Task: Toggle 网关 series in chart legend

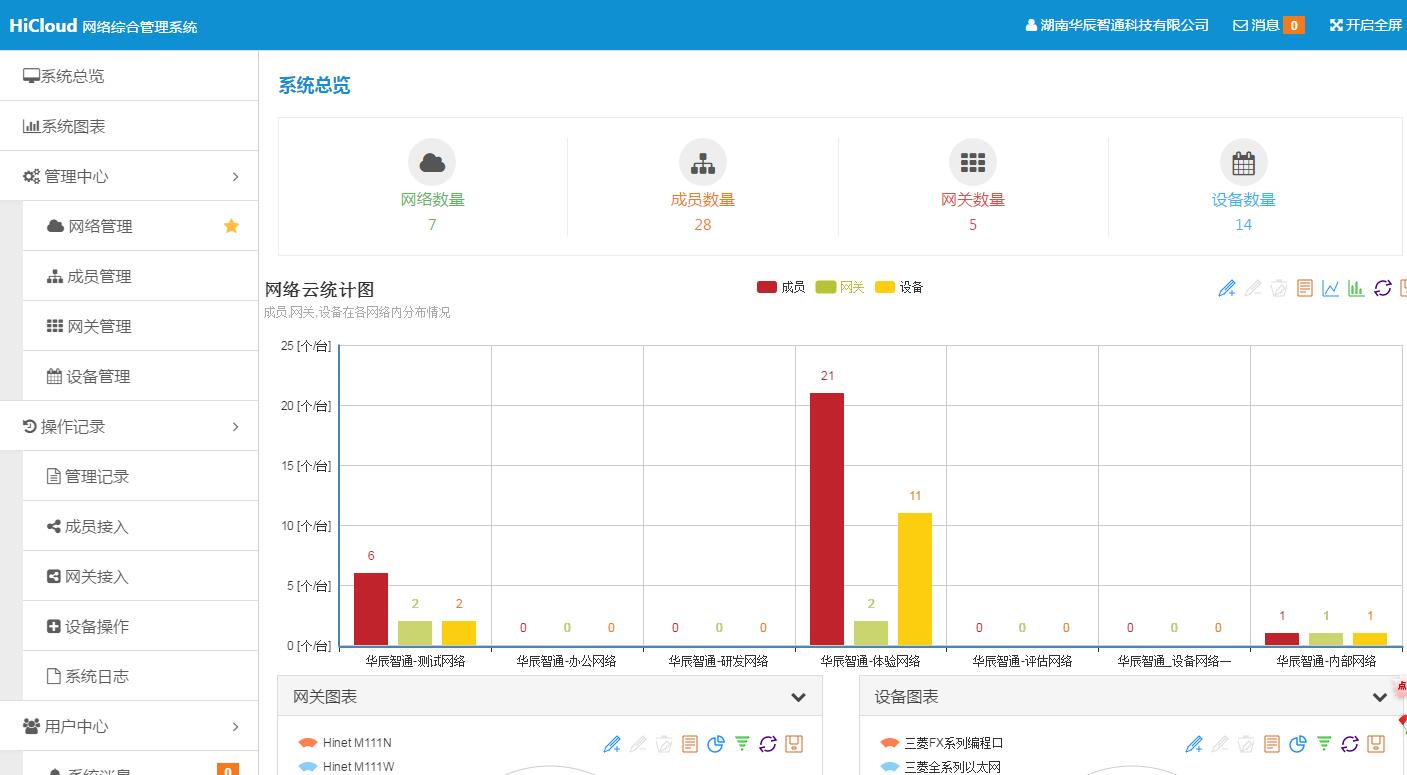Action: coord(840,287)
